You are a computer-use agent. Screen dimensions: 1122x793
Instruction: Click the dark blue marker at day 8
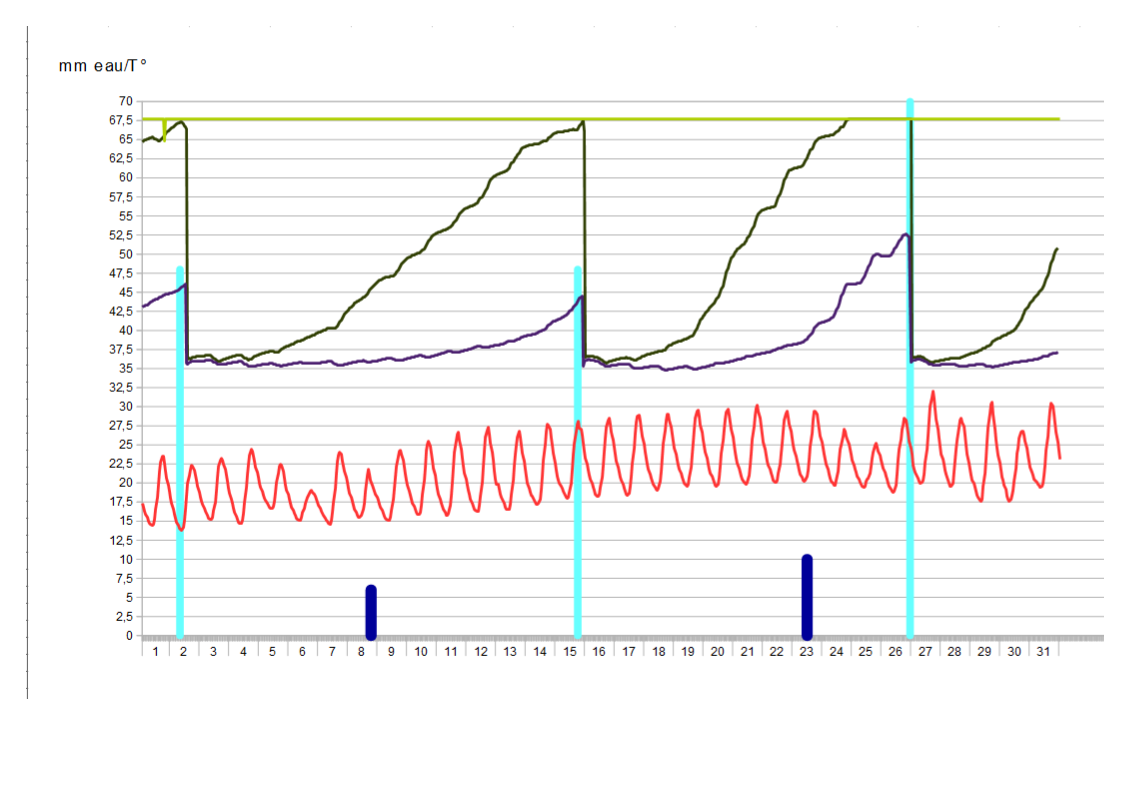371,610
